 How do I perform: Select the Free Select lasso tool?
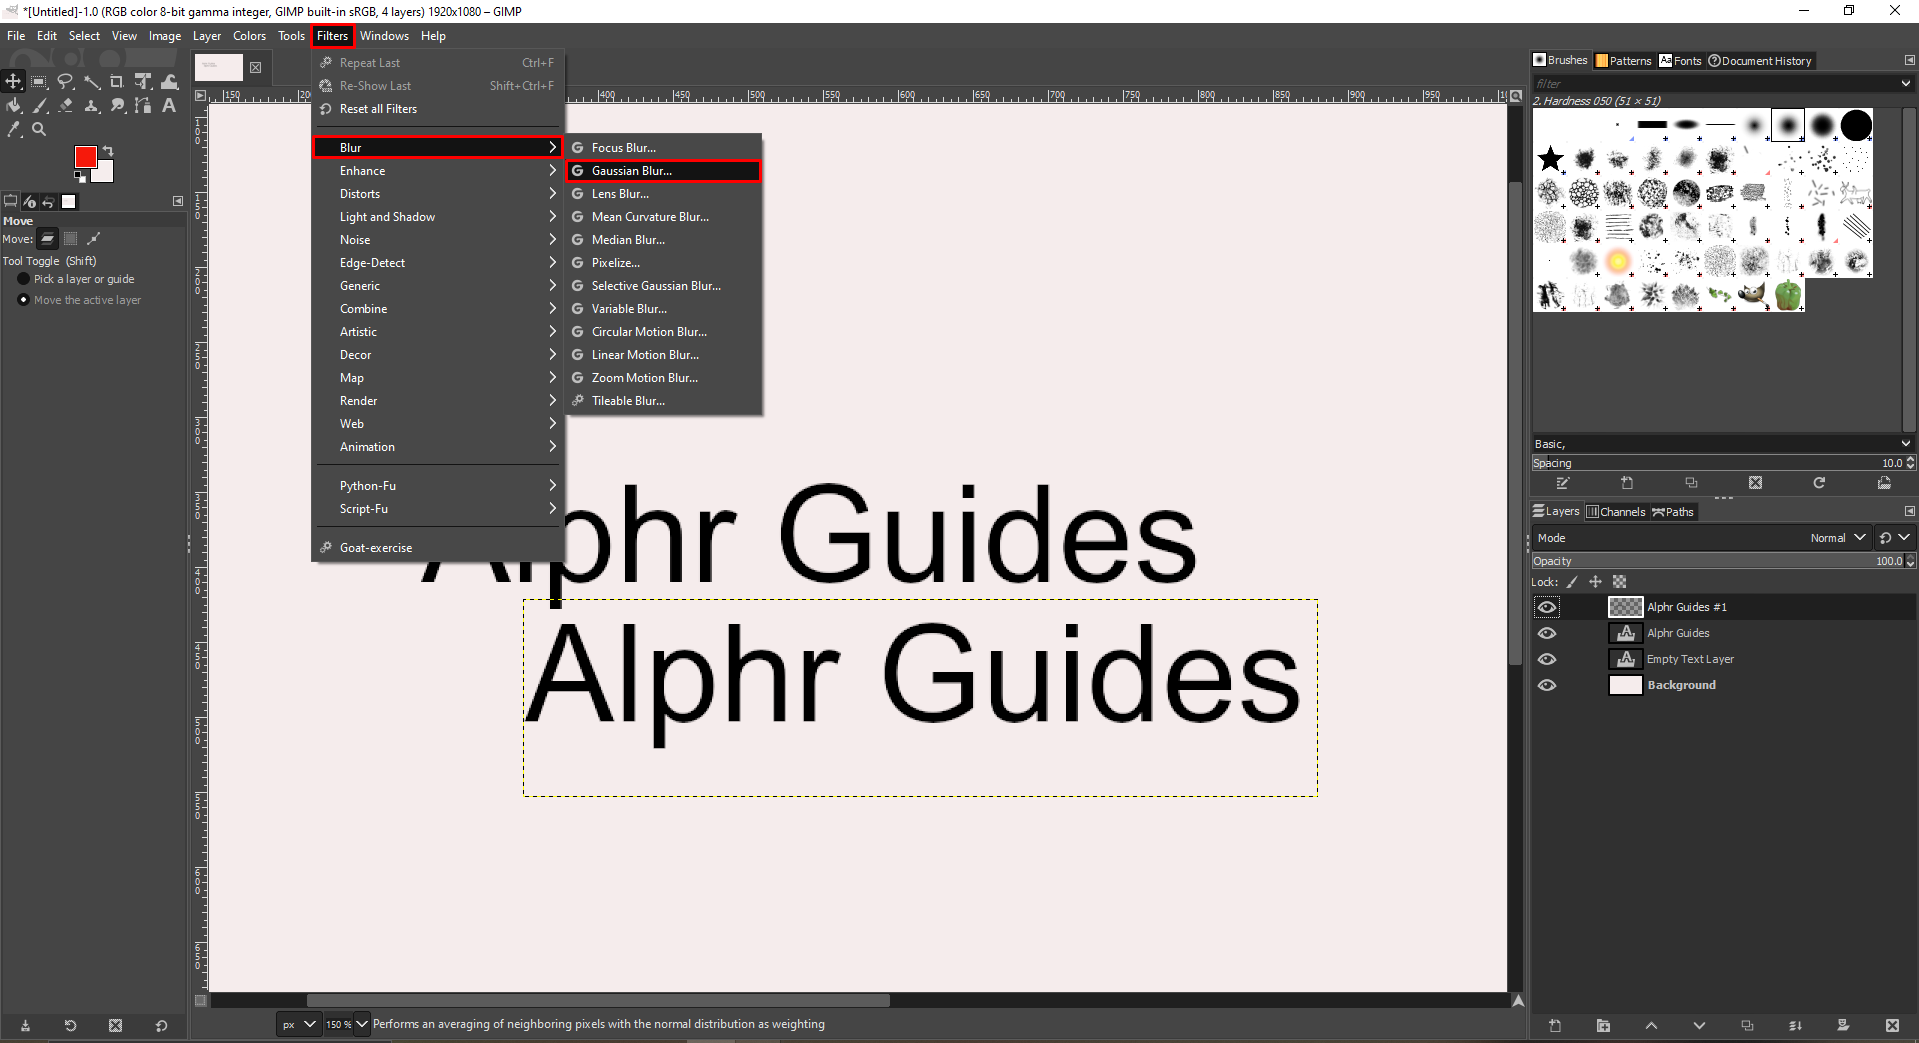66,82
